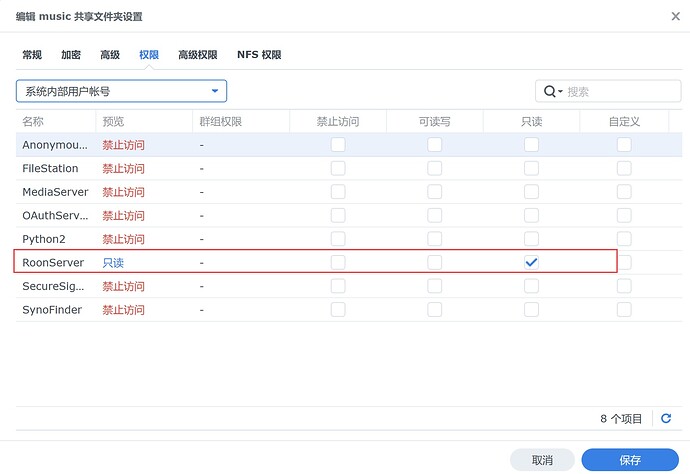
Task: Click 禁止访问 preview text for Python2
Action: 123,239
